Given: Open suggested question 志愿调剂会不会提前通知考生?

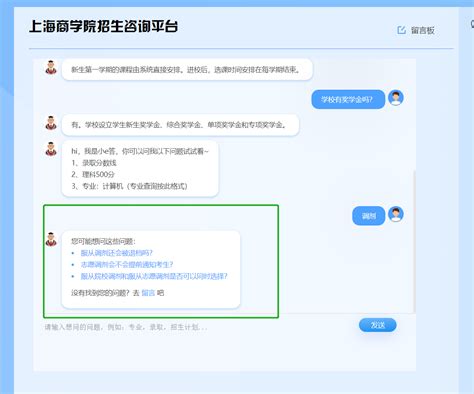Looking at the screenshot, I should click(x=127, y=264).
